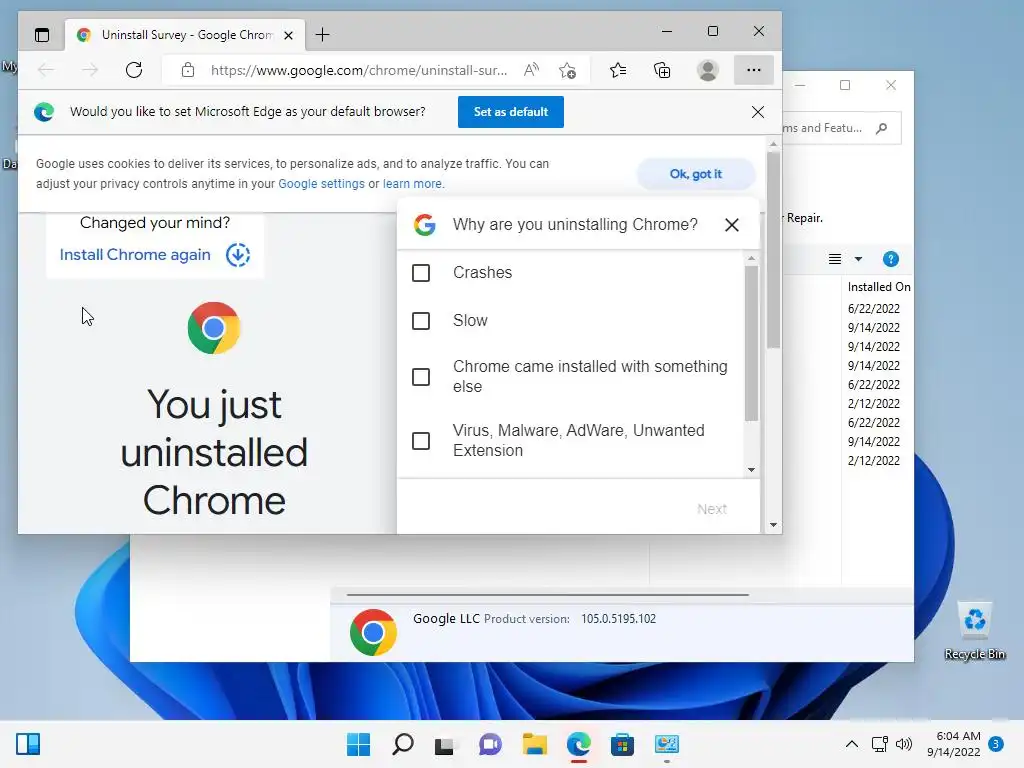
Task: Open Edge Settings and more menu
Action: [x=754, y=70]
